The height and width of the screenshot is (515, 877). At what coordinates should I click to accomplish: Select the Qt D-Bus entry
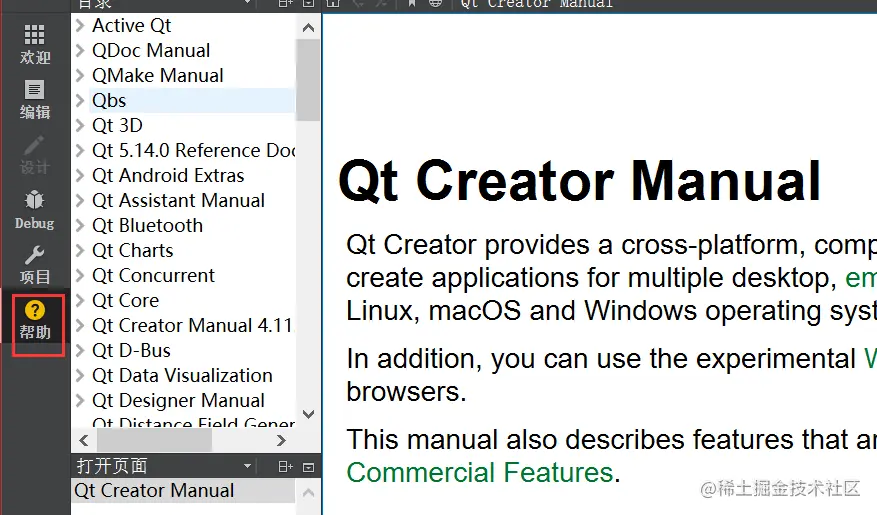[131, 351]
